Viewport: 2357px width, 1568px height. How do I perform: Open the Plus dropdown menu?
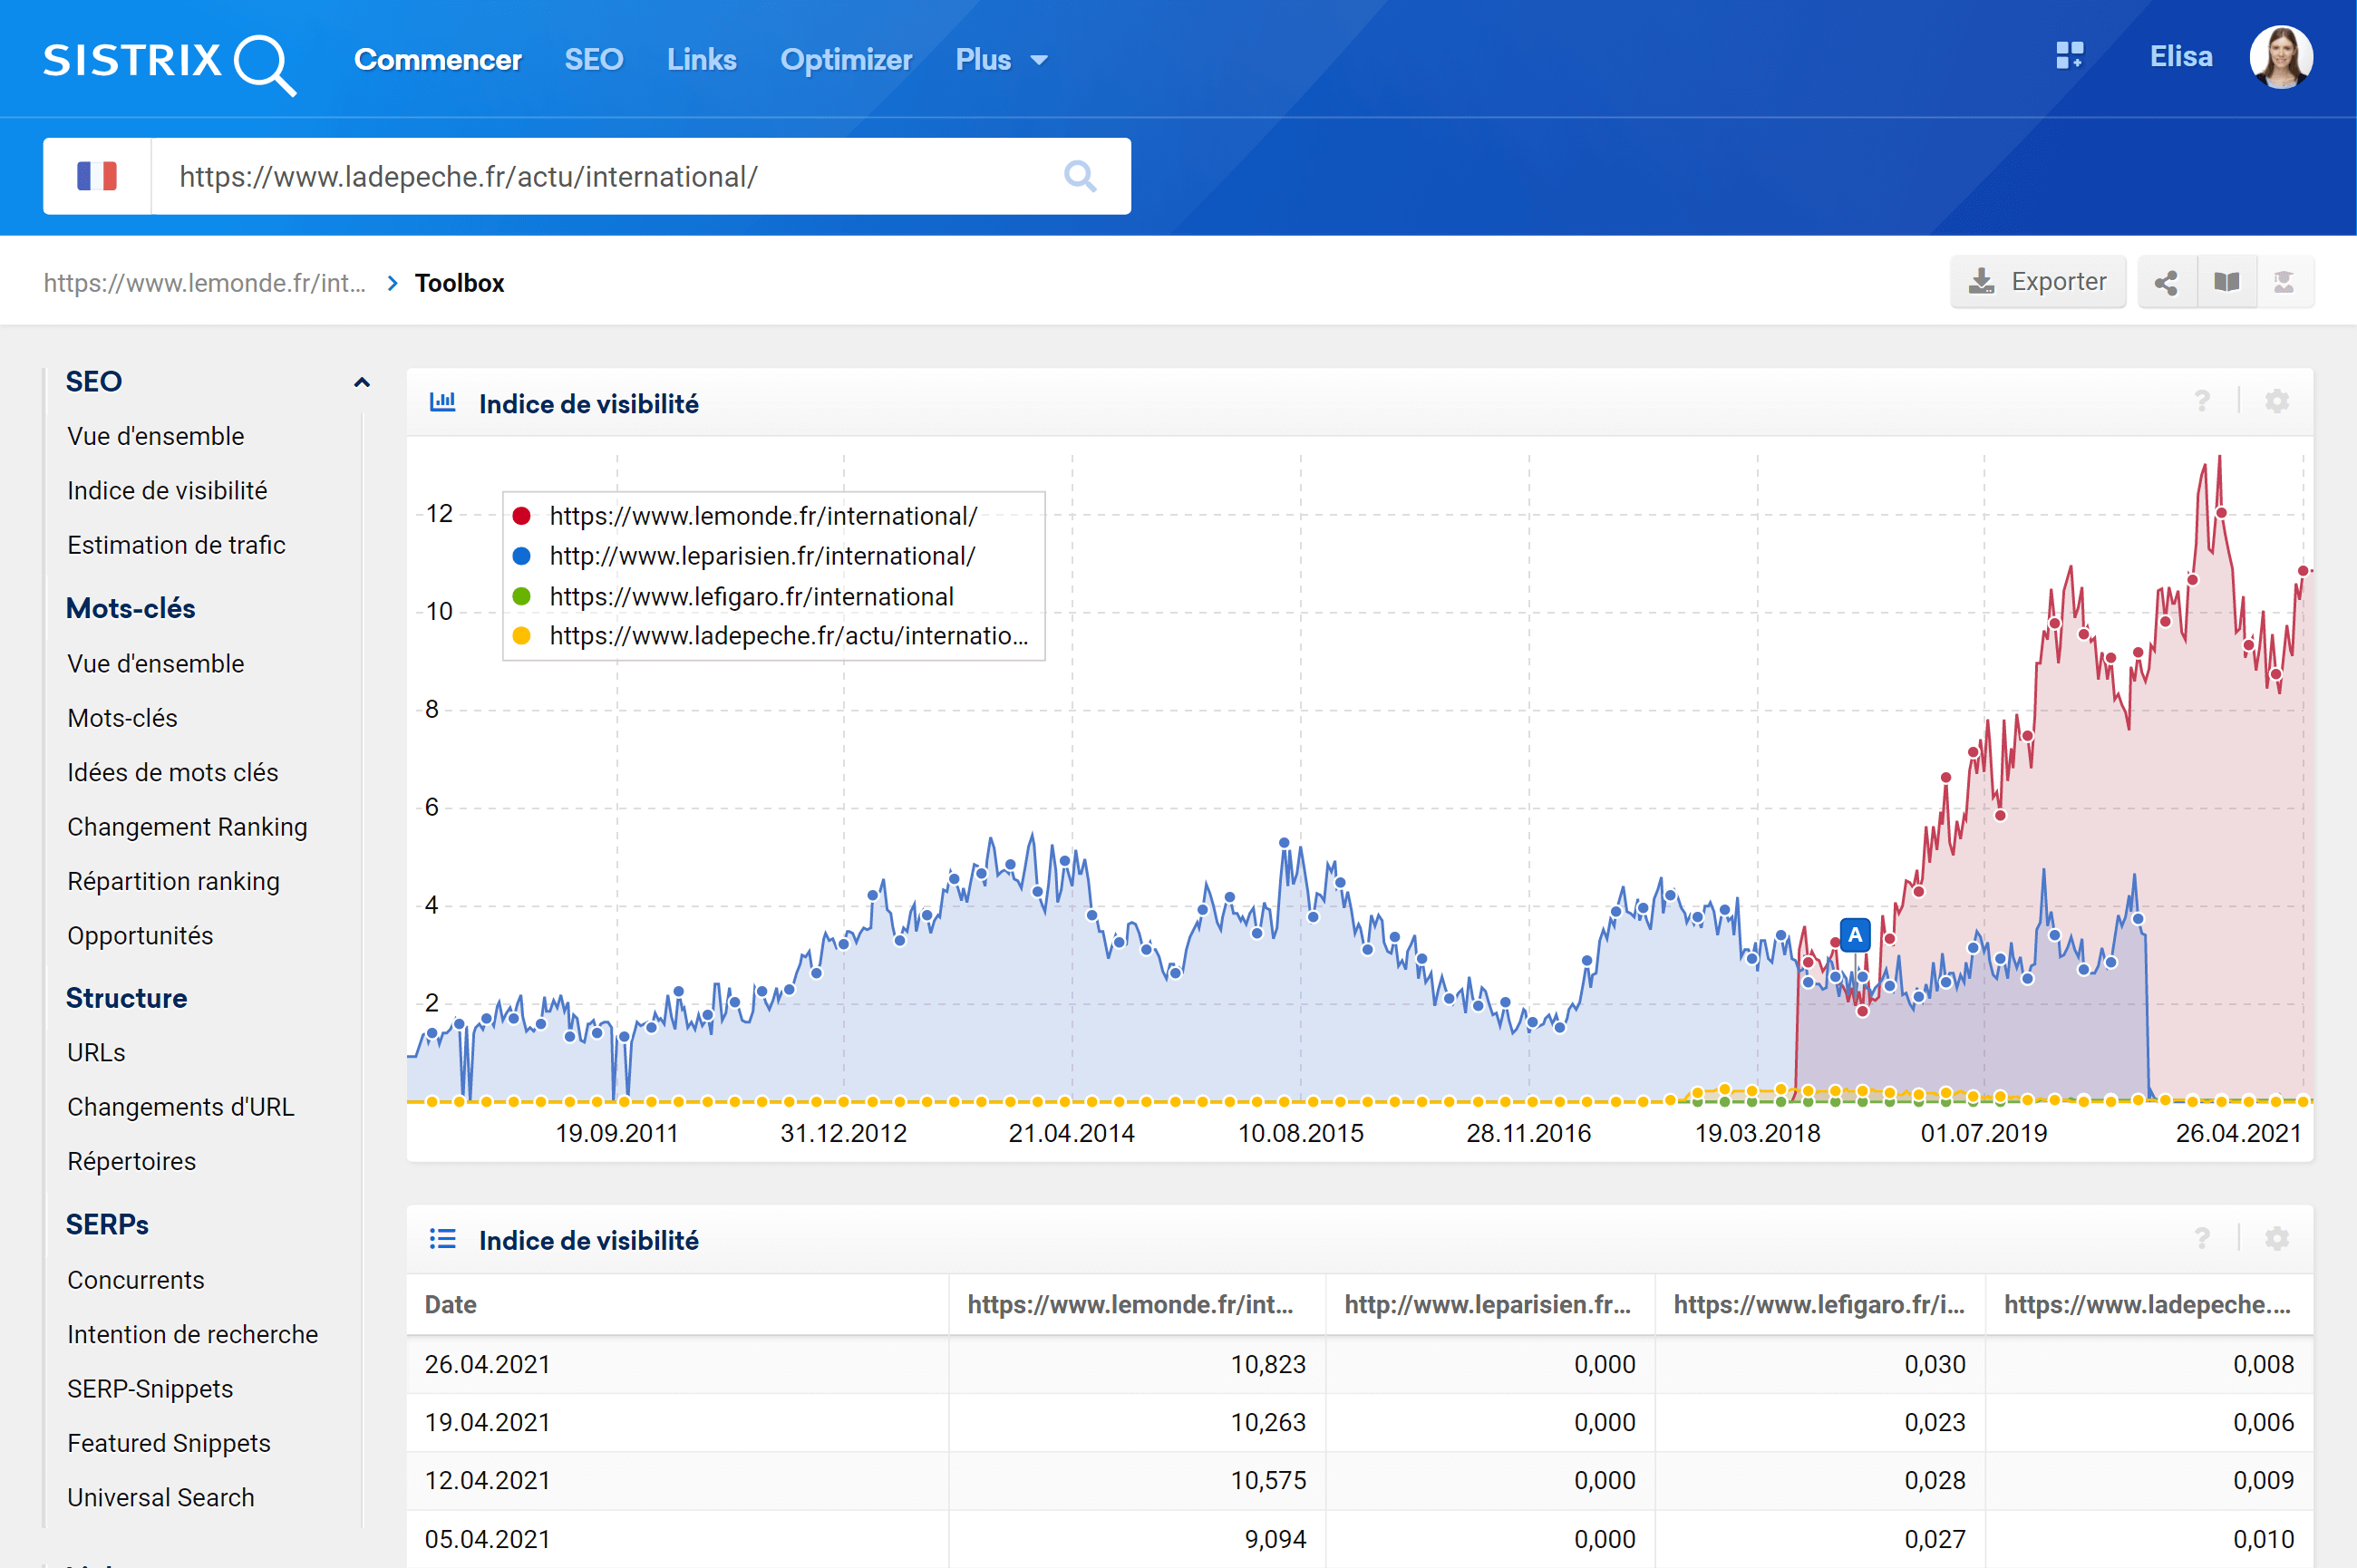(1001, 60)
